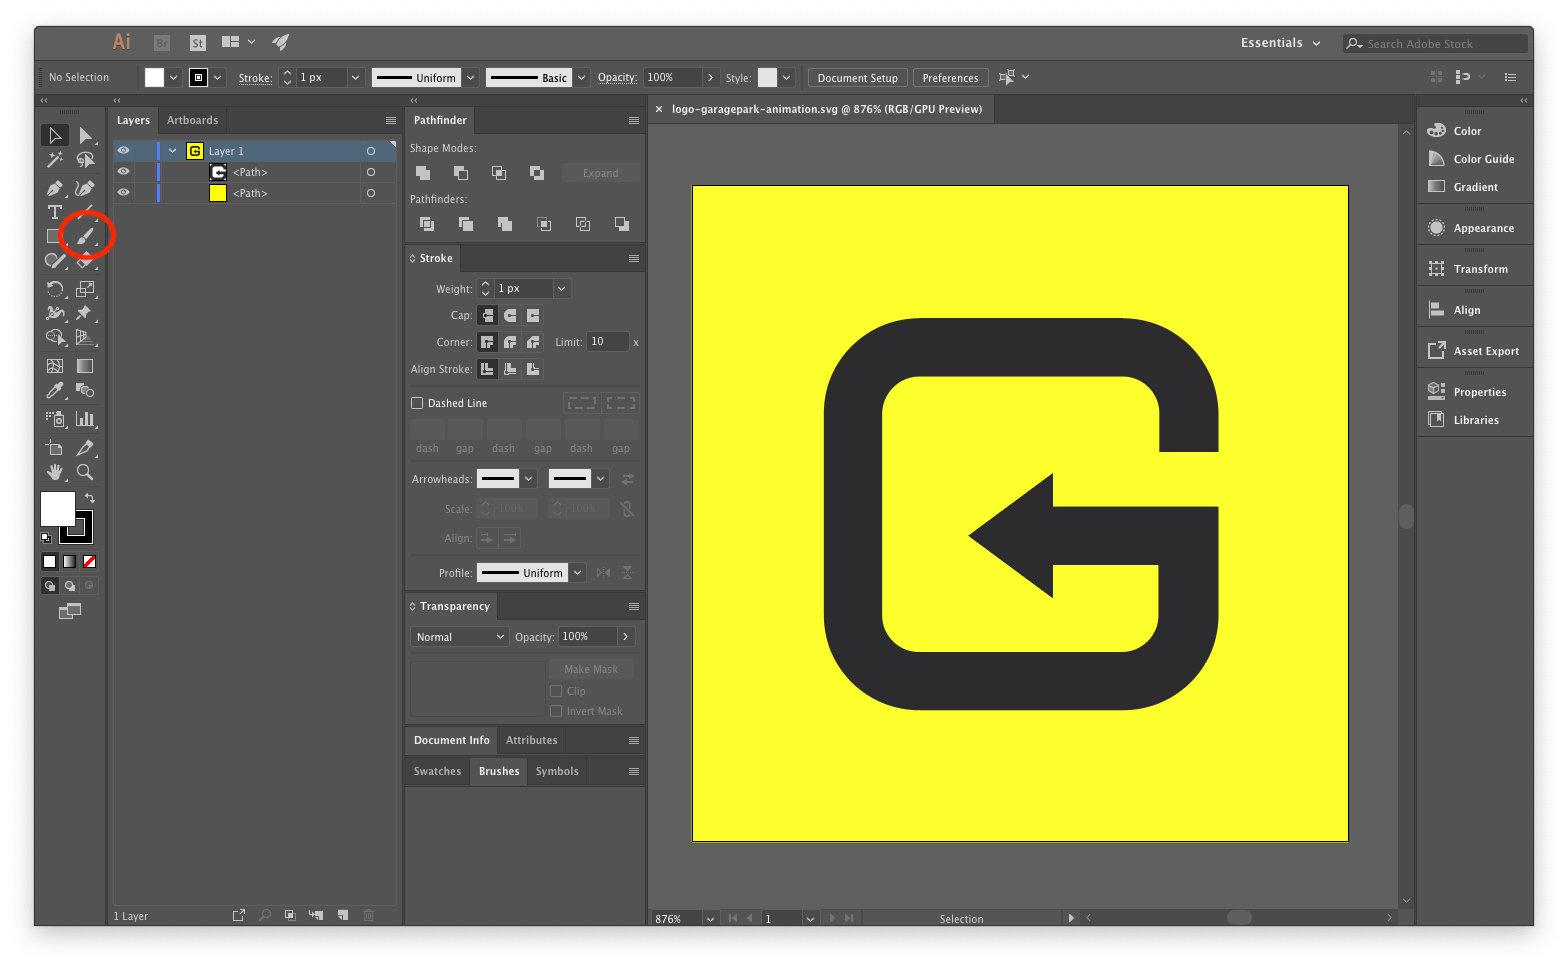Select the Artboard tool
The width and height of the screenshot is (1568, 968).
55,448
